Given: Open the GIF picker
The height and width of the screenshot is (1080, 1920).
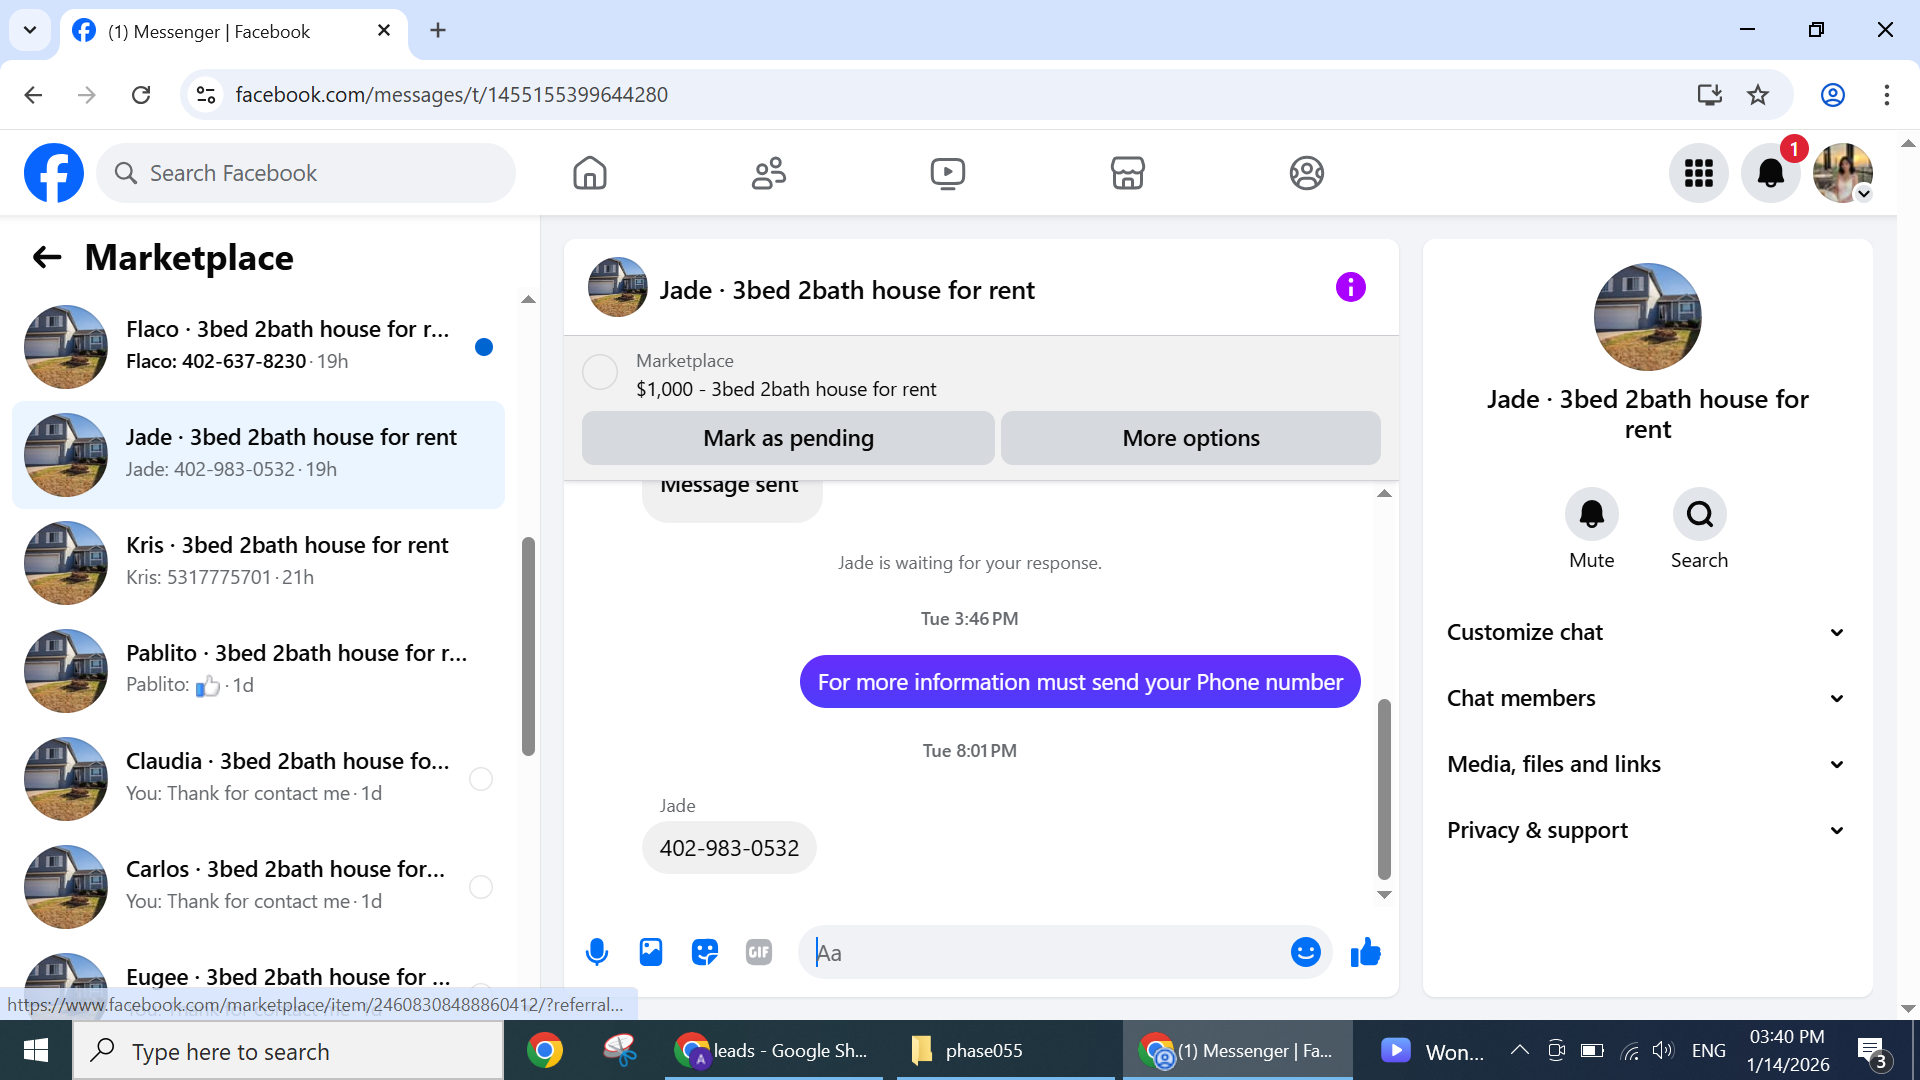Looking at the screenshot, I should coord(759,952).
